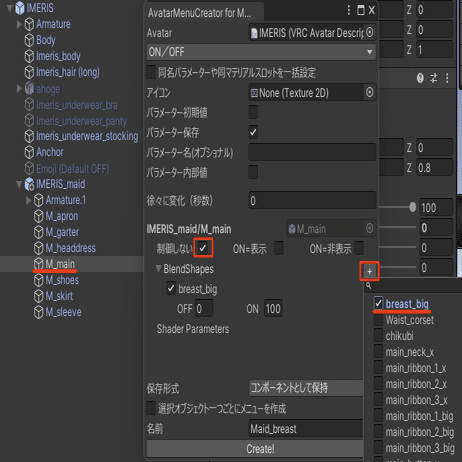Image resolution: width=462 pixels, height=462 pixels.
Task: Expand the ahoge hierarchy node
Action: 19,88
